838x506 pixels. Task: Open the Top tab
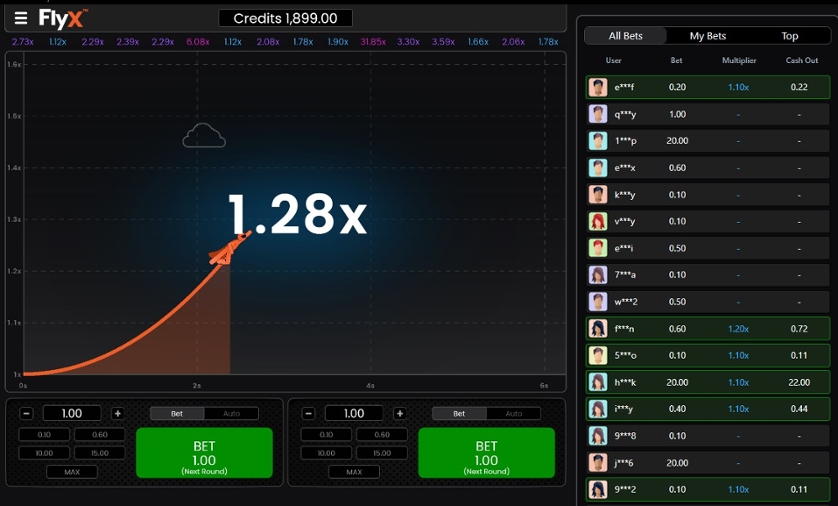coord(789,36)
